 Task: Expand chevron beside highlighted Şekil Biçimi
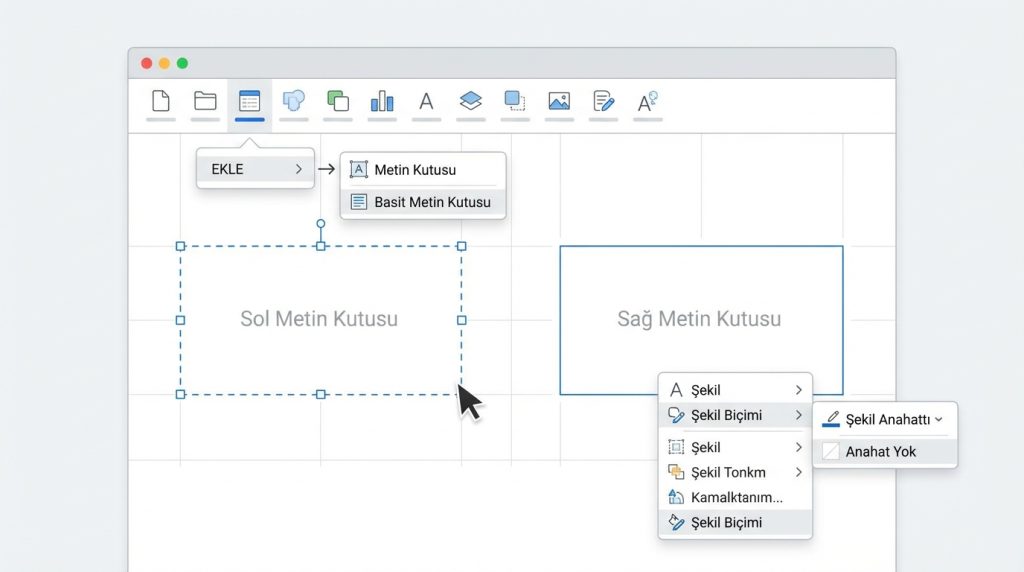[x=799, y=415]
